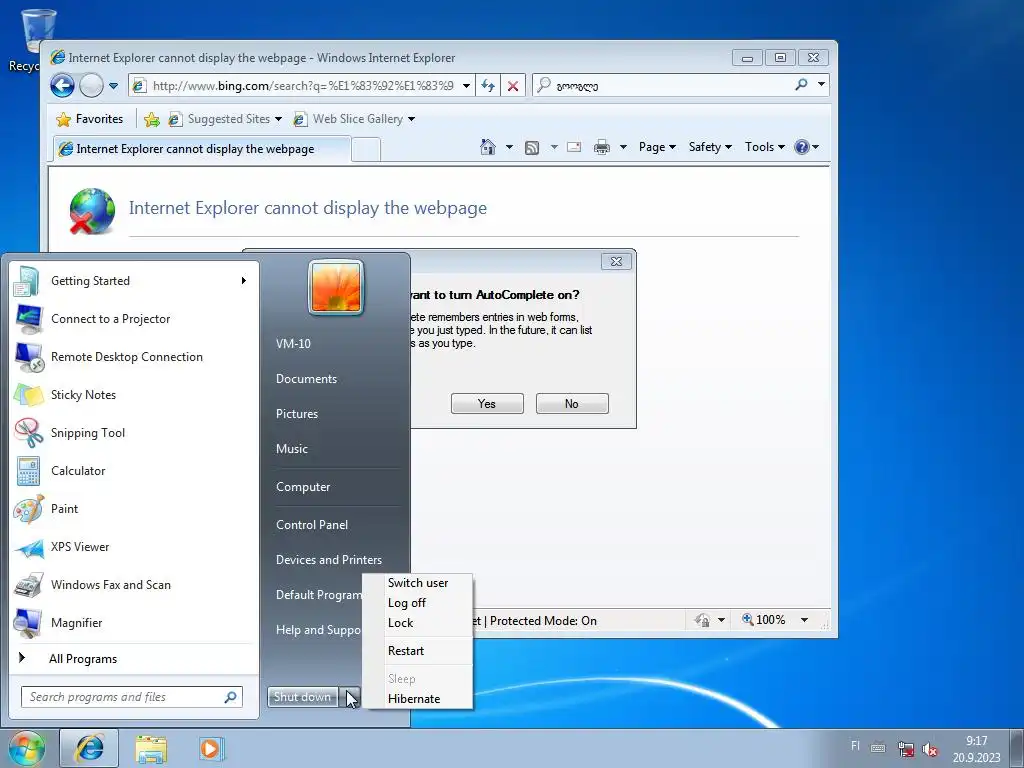Open Sticky Notes
1024x768 pixels.
tap(133, 394)
